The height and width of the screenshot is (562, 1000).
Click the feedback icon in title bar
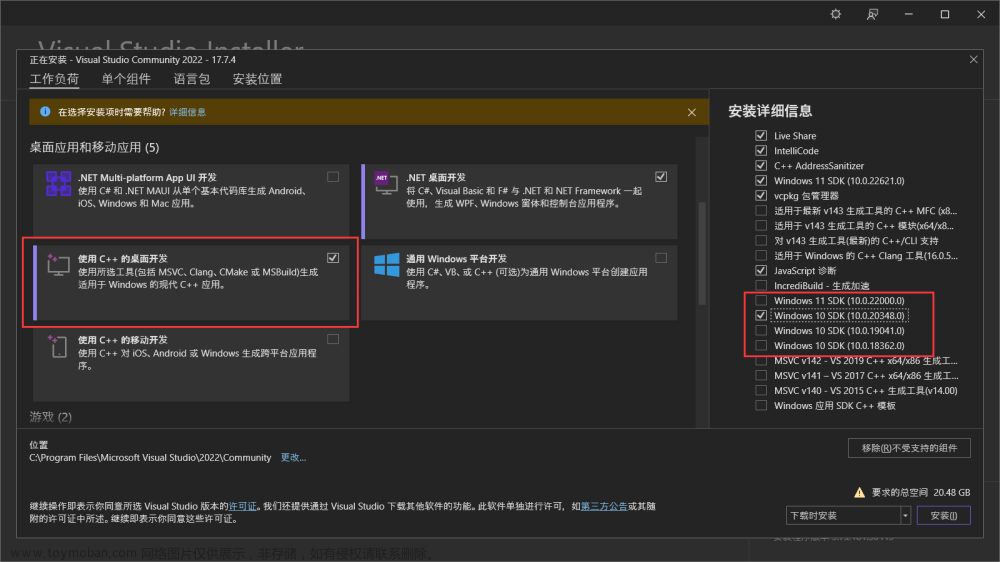(872, 14)
